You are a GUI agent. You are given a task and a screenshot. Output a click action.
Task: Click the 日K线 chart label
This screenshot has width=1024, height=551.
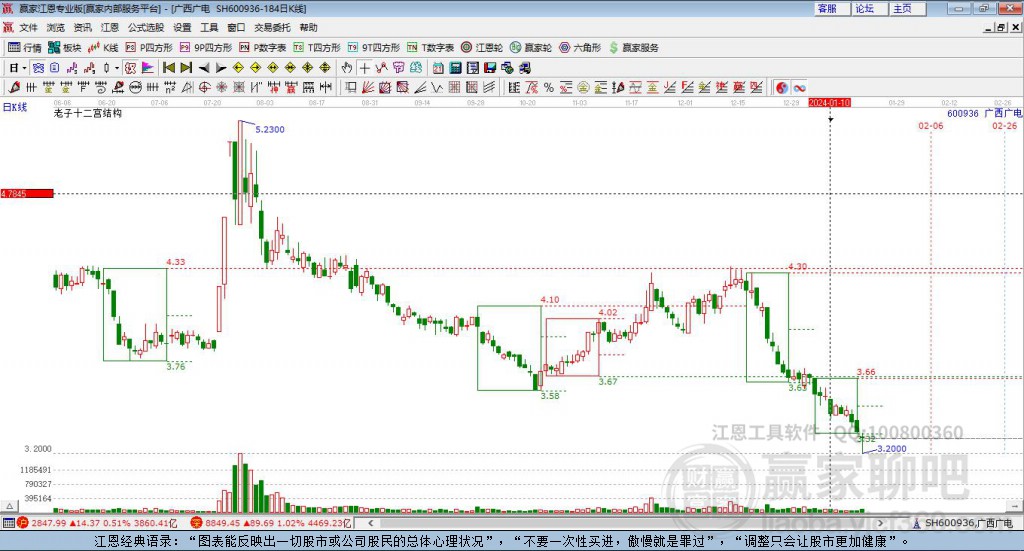coord(15,107)
